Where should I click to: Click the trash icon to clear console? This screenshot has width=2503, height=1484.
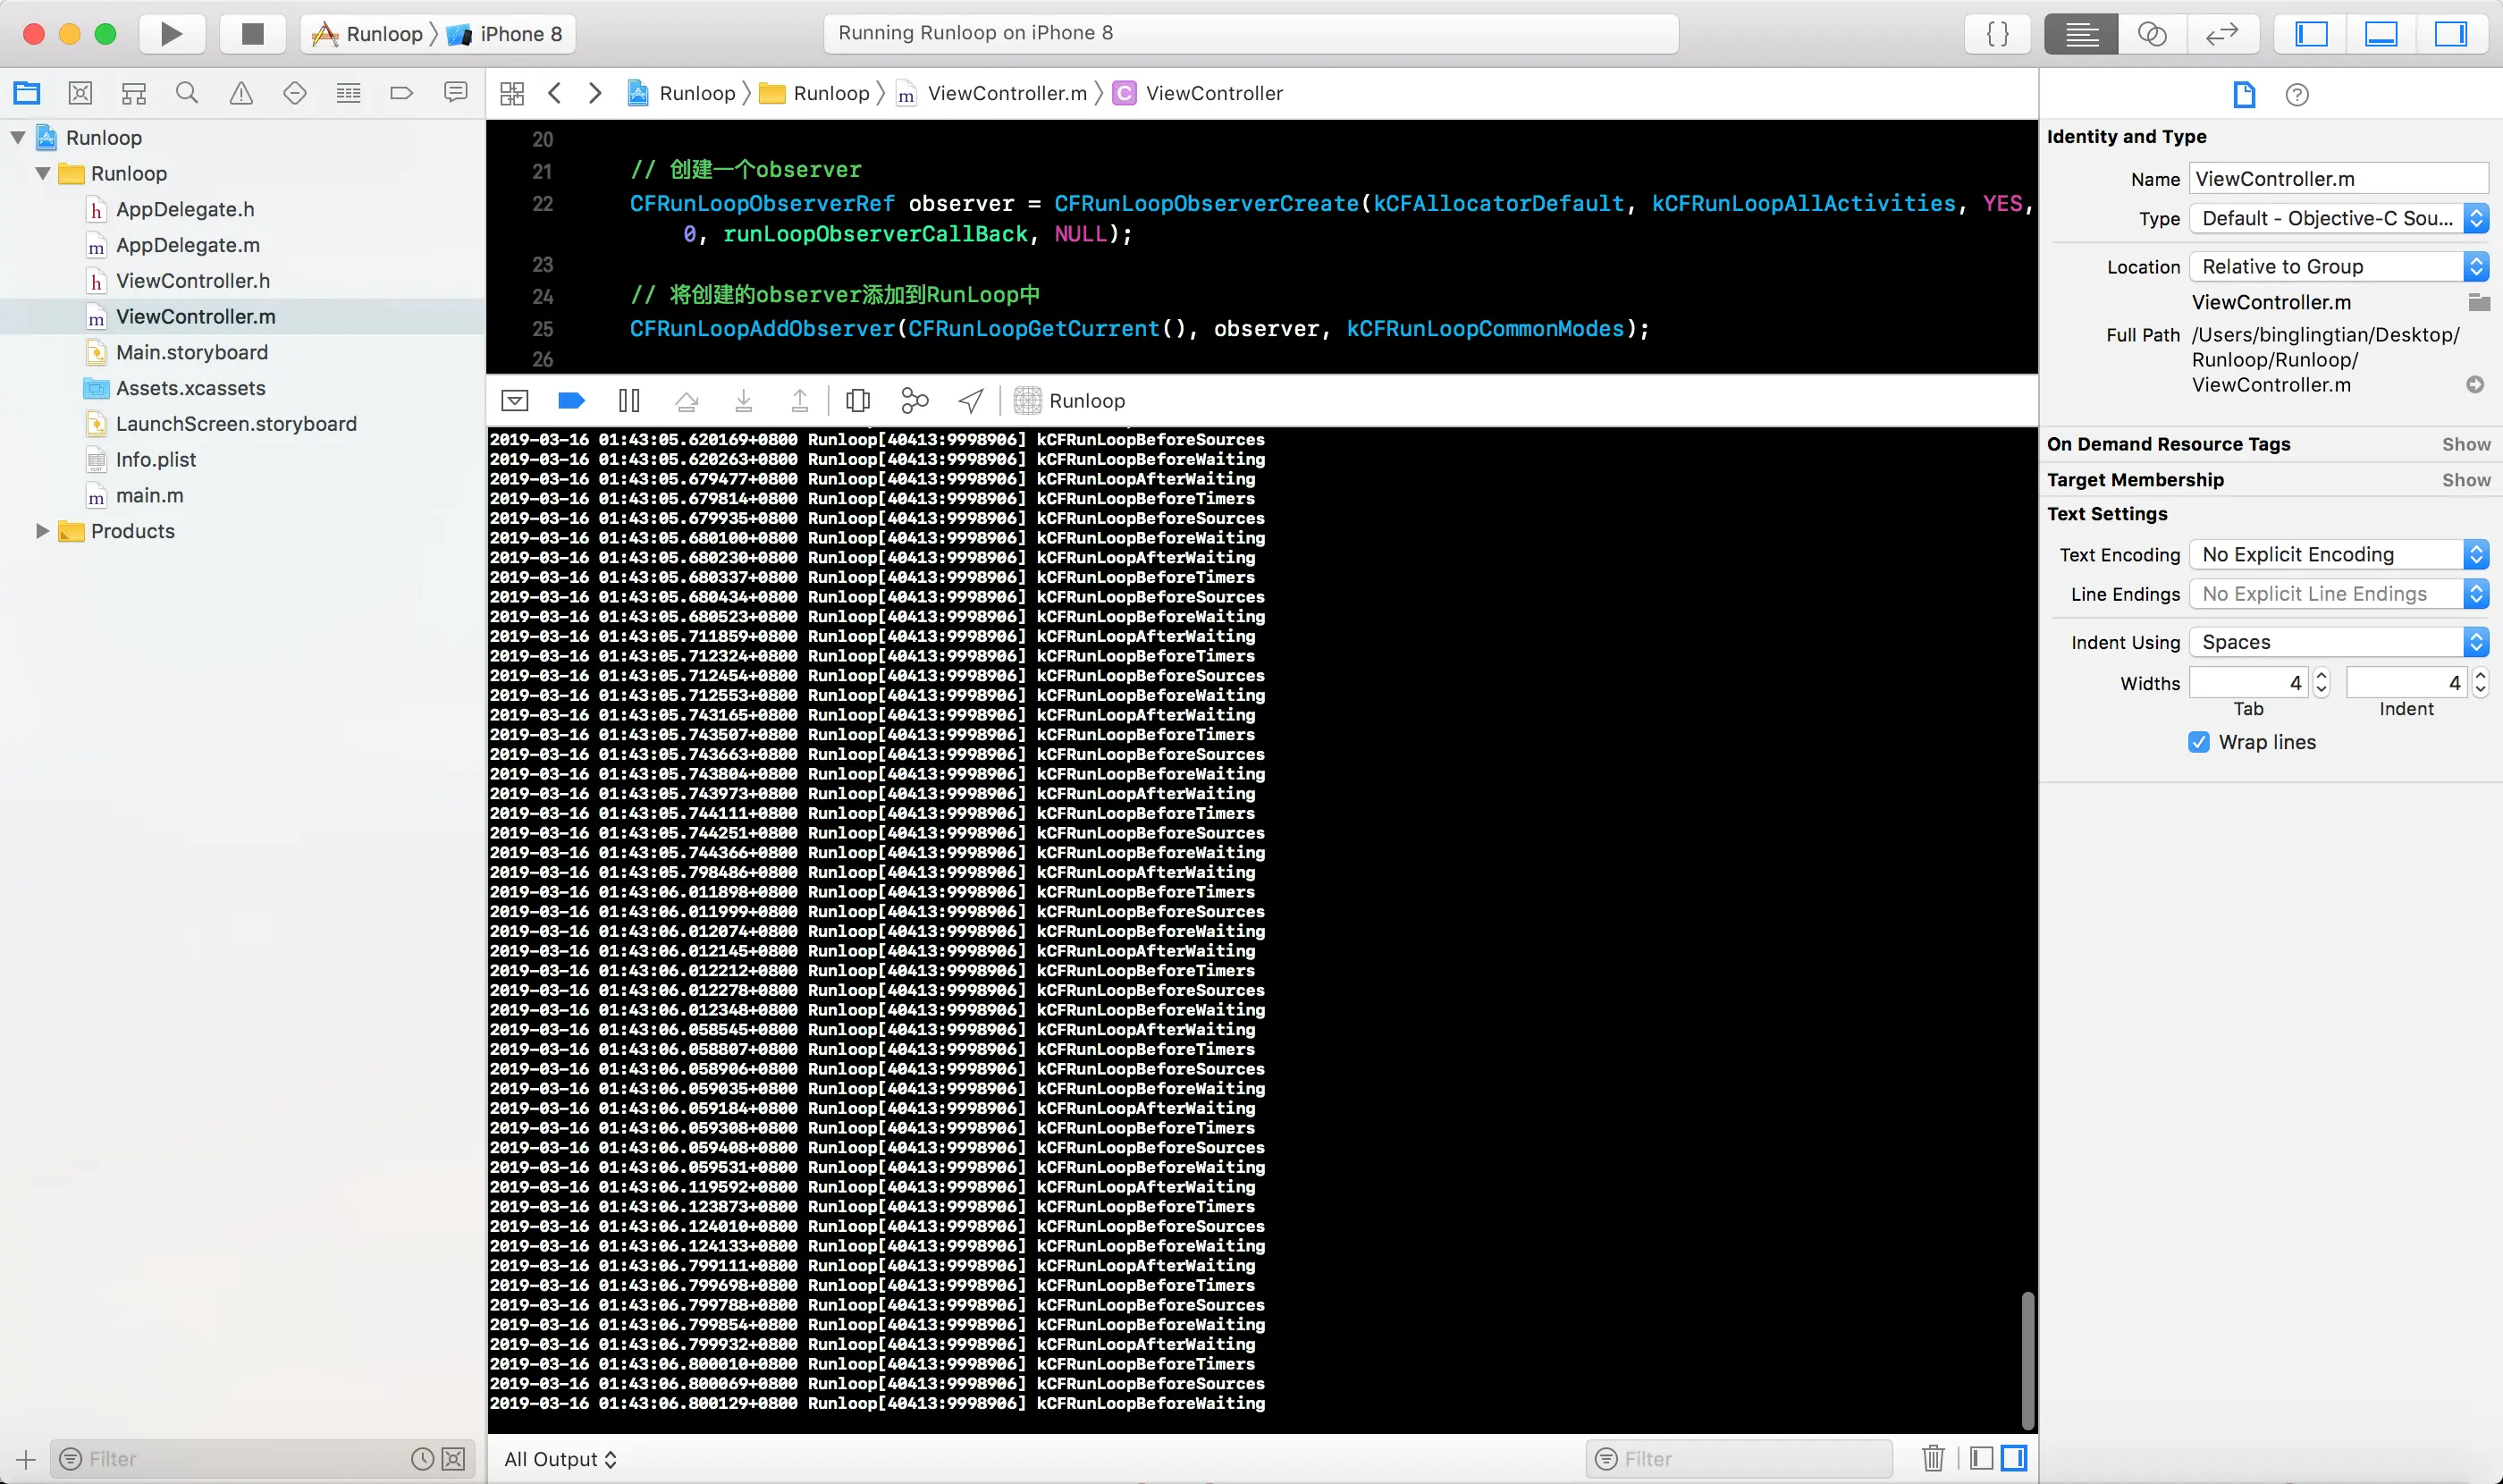(1933, 1458)
